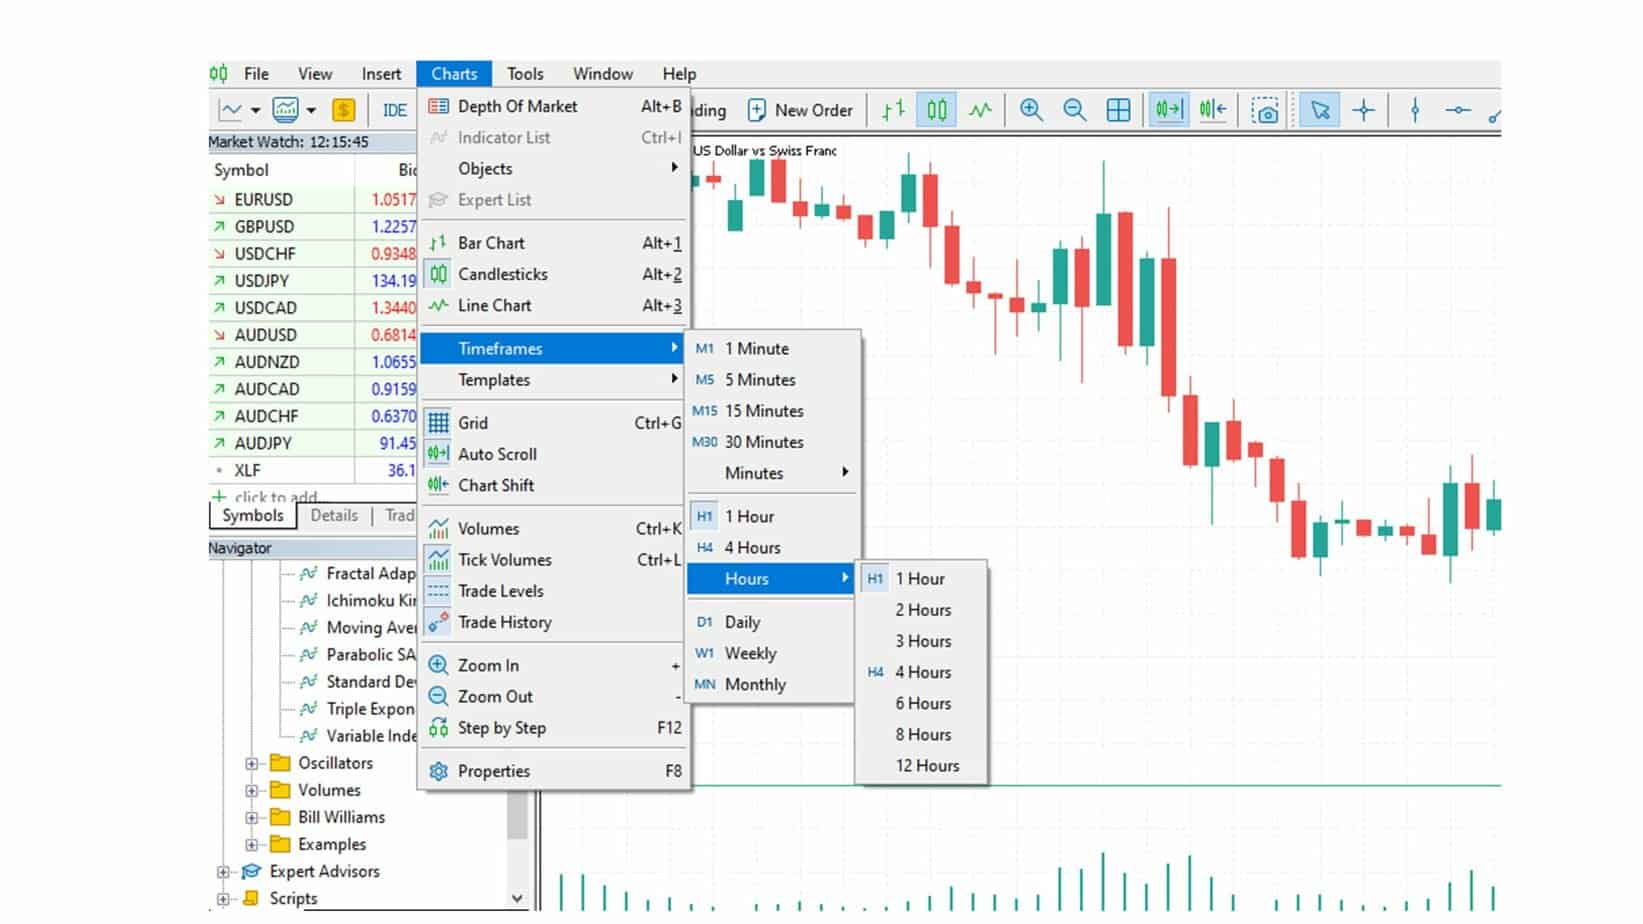Image resolution: width=1643 pixels, height=924 pixels.
Task: Select USDJPY row in Market Watch
Action: coord(312,281)
